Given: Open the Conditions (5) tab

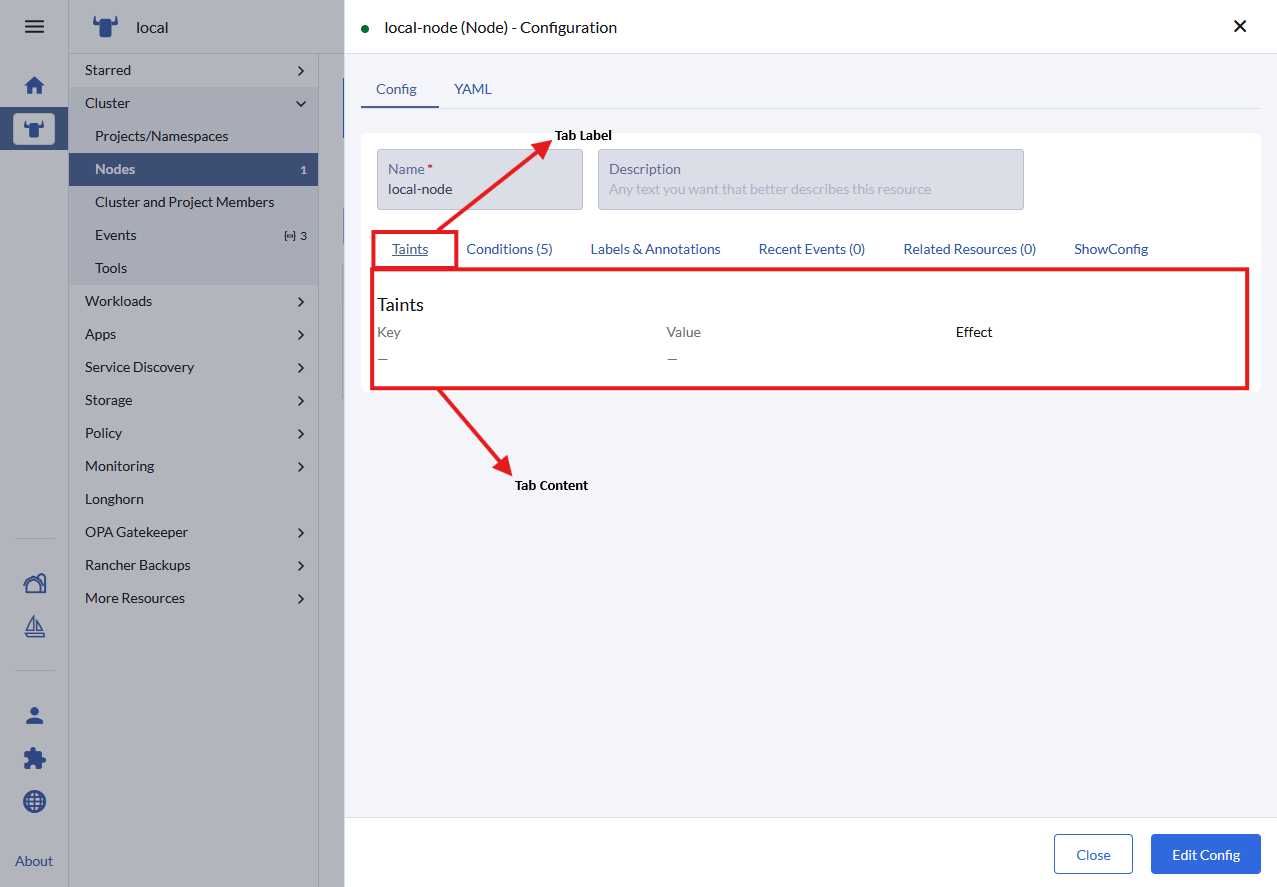Looking at the screenshot, I should pos(509,249).
